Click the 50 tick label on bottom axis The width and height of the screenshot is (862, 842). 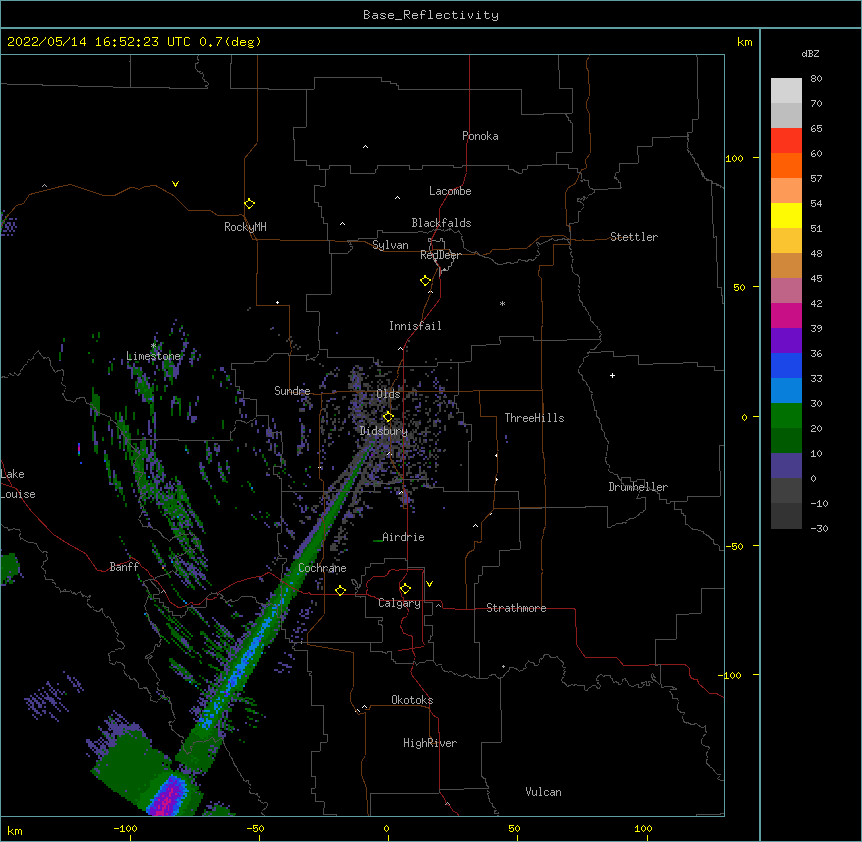pyautogui.click(x=514, y=828)
